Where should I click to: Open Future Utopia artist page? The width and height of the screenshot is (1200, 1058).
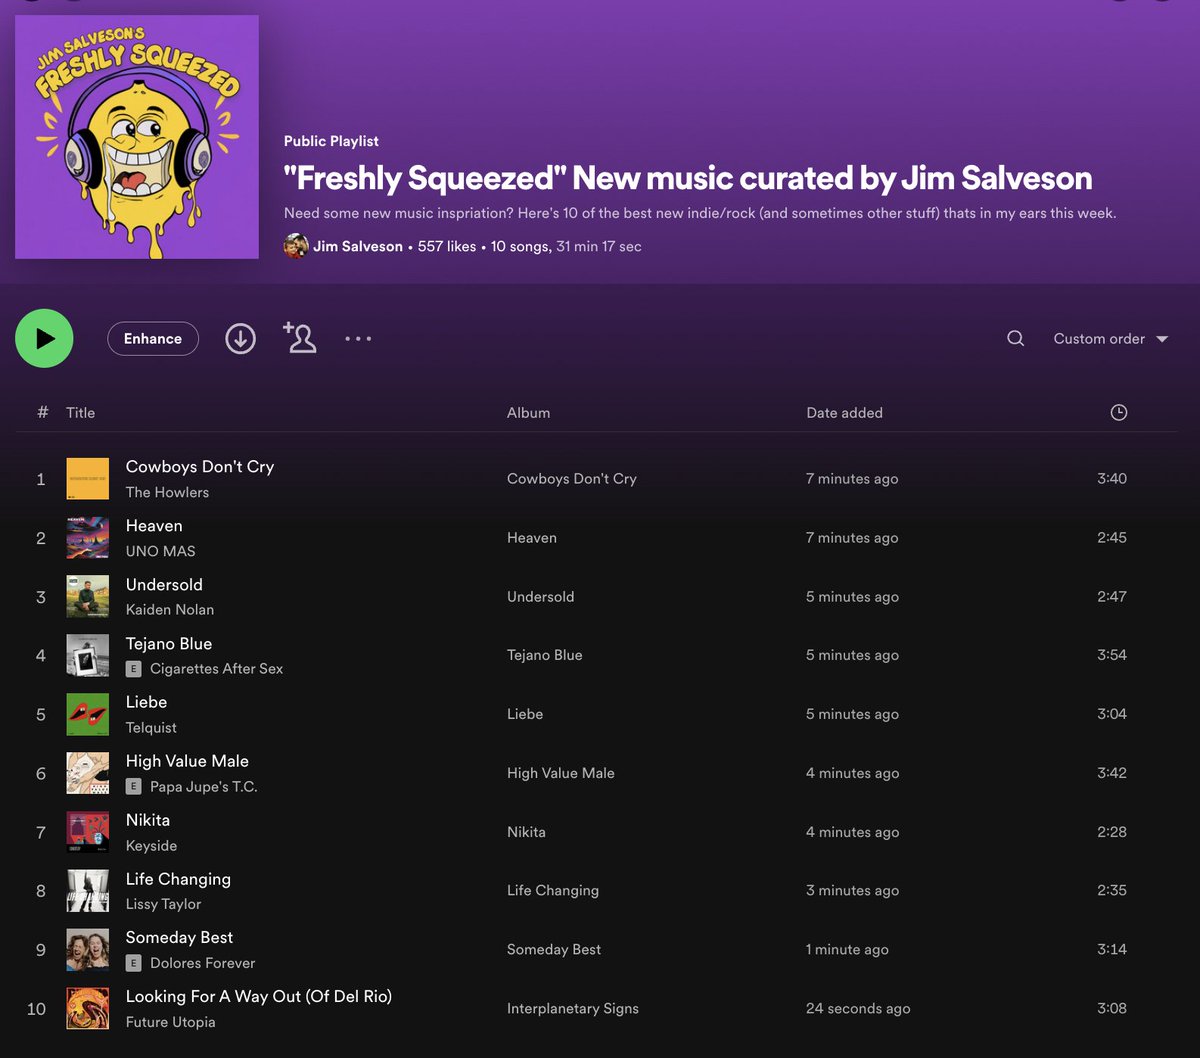coord(170,1022)
